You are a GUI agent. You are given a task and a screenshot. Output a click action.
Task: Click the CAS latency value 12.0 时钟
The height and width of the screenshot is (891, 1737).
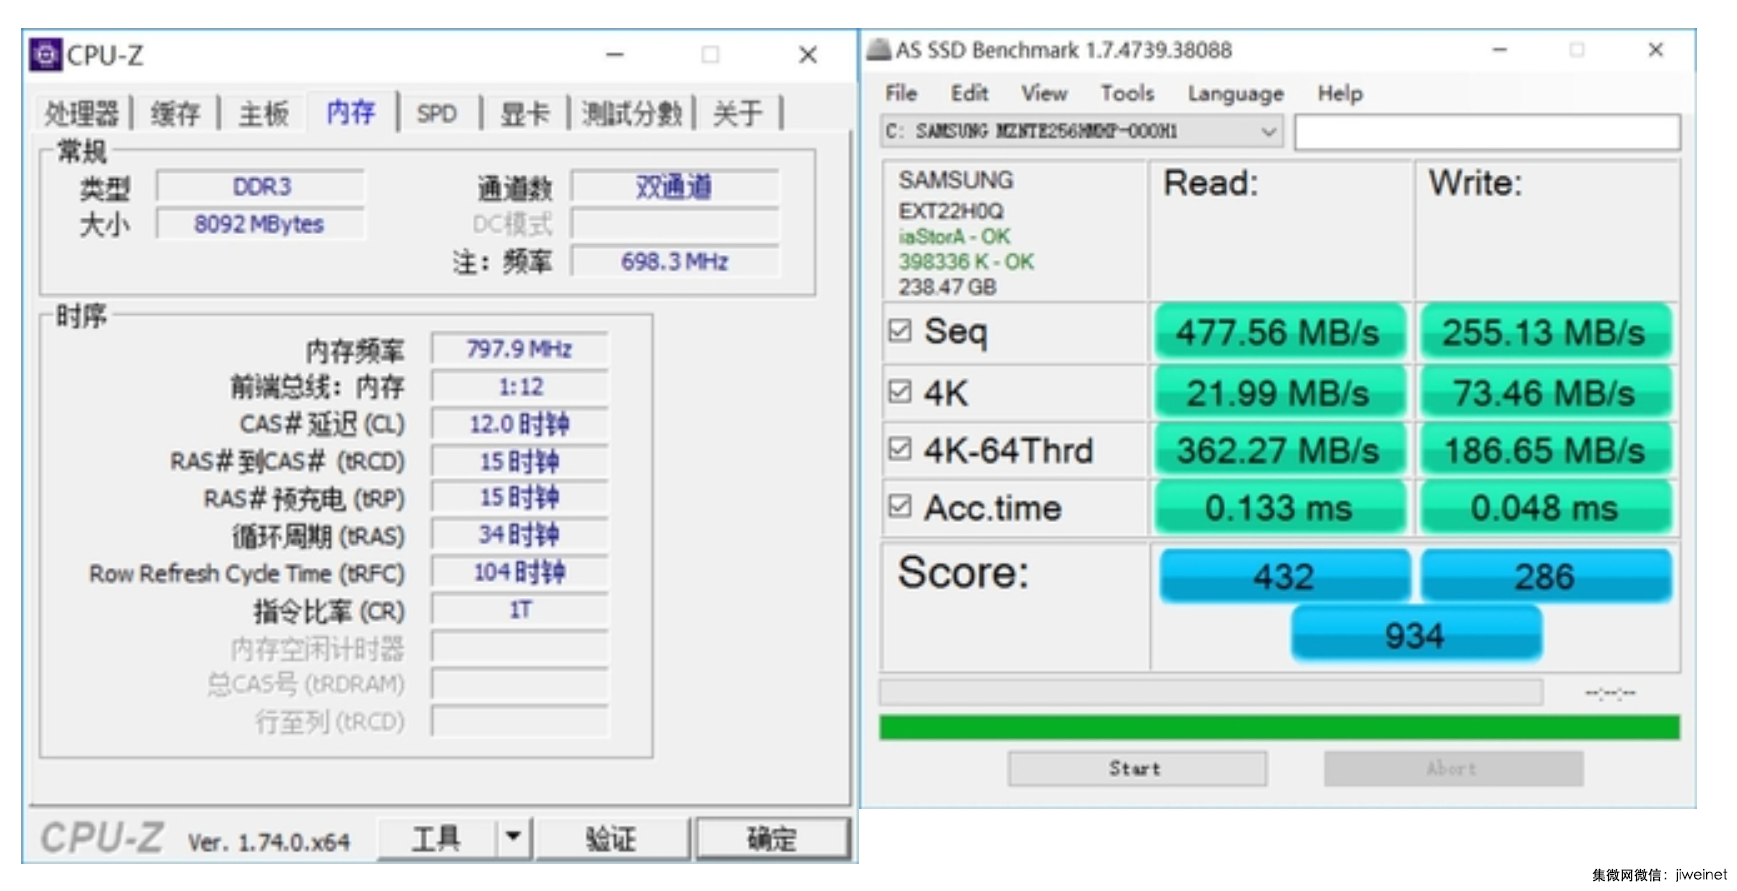[x=519, y=424]
